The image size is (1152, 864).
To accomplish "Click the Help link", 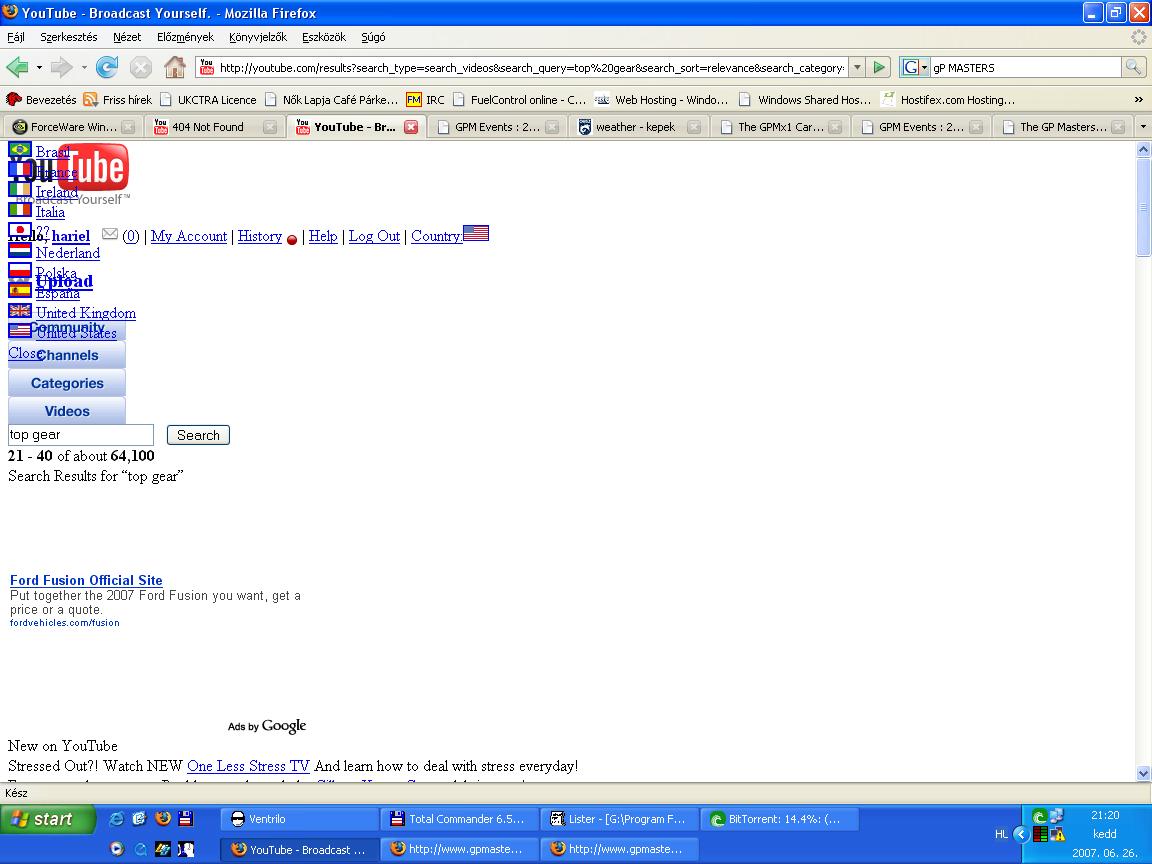I will point(323,236).
